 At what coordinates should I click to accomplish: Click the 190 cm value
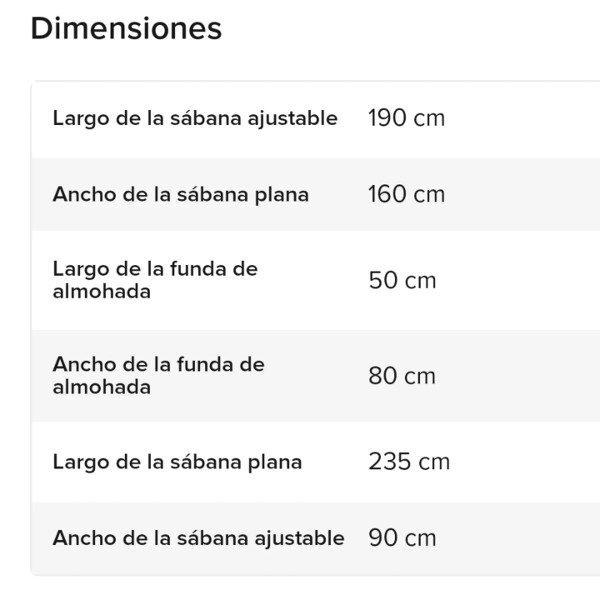click(x=406, y=118)
